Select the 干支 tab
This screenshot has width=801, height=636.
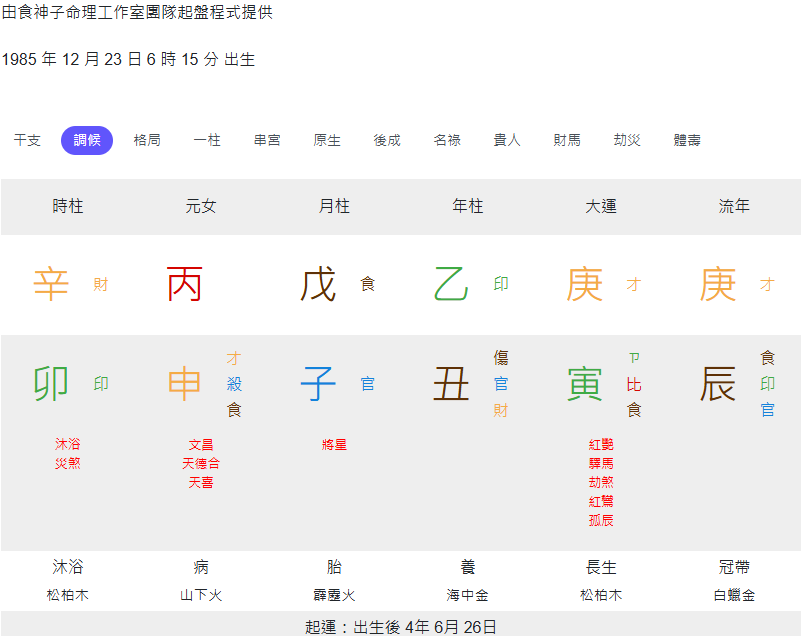[27, 140]
